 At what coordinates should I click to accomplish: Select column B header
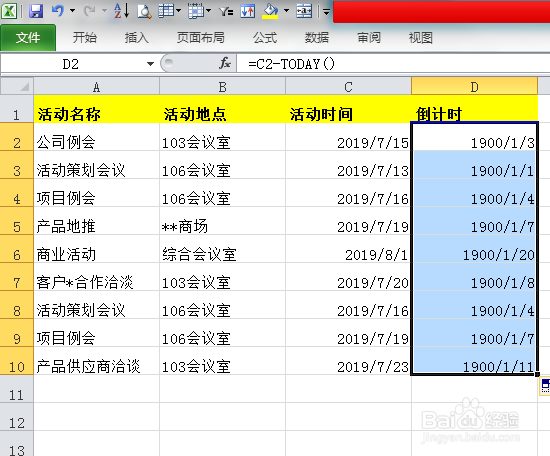[222, 87]
